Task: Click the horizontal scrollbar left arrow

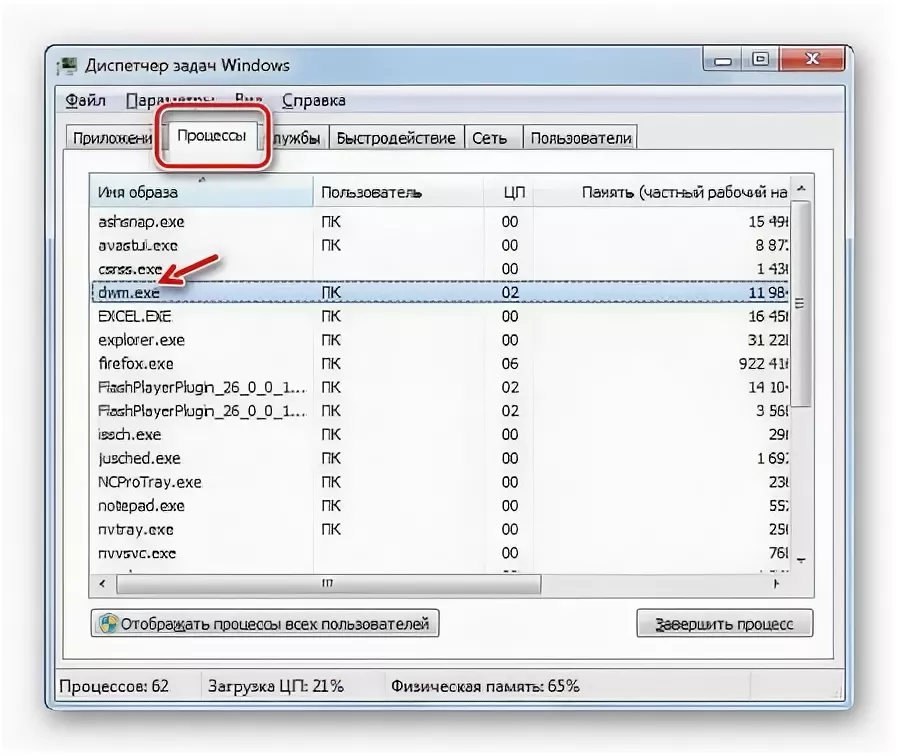Action: (103, 584)
